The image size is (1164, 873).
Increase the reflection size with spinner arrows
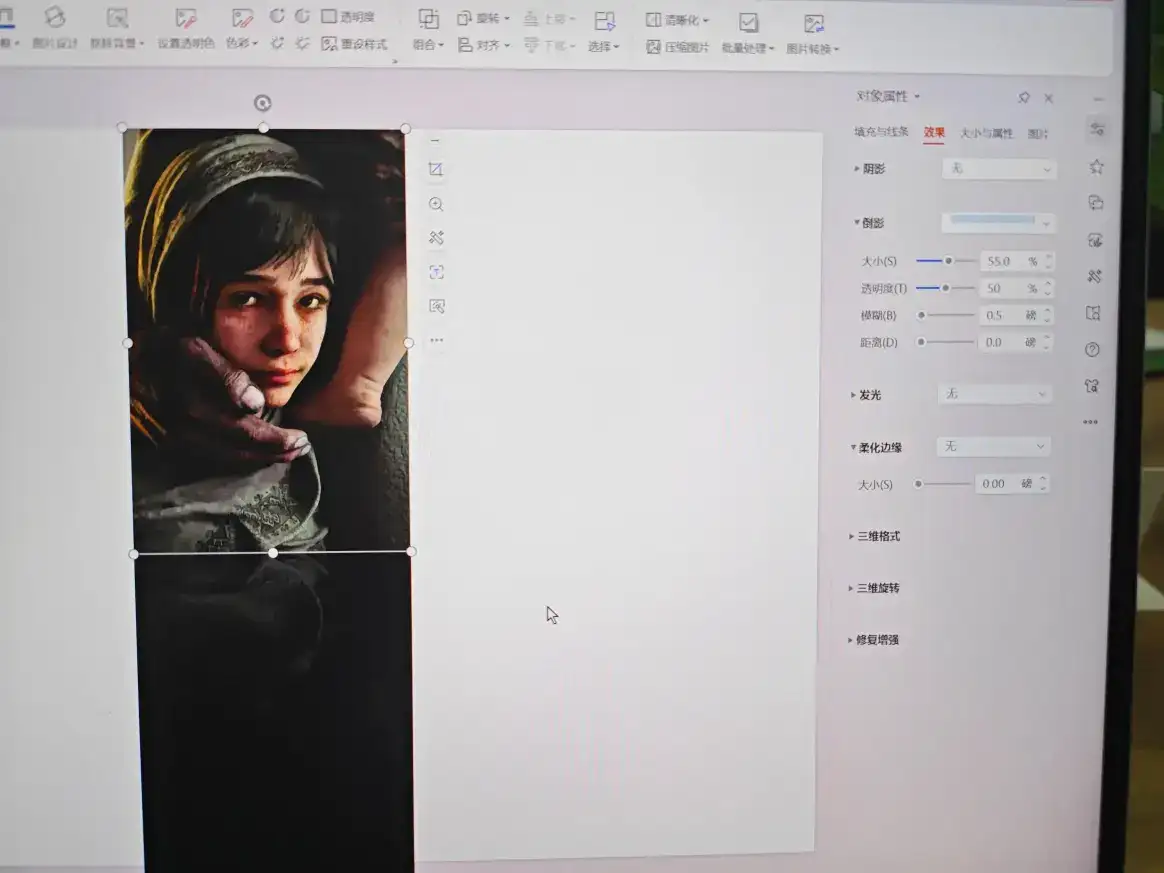point(1049,257)
